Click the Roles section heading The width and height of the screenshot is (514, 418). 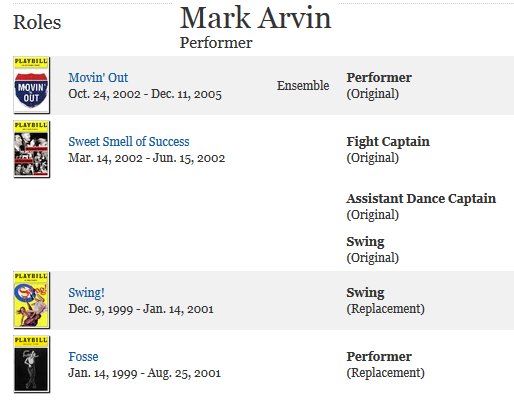[37, 23]
